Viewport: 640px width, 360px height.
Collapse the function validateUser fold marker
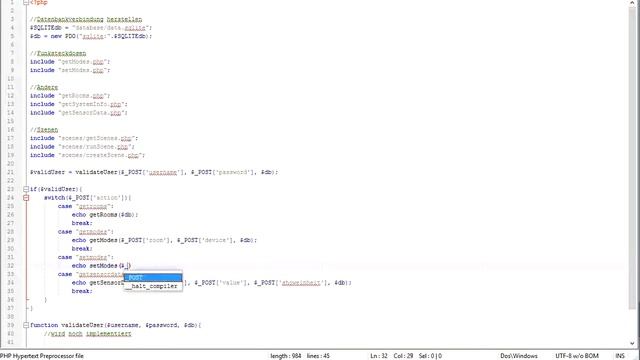pos(26,325)
